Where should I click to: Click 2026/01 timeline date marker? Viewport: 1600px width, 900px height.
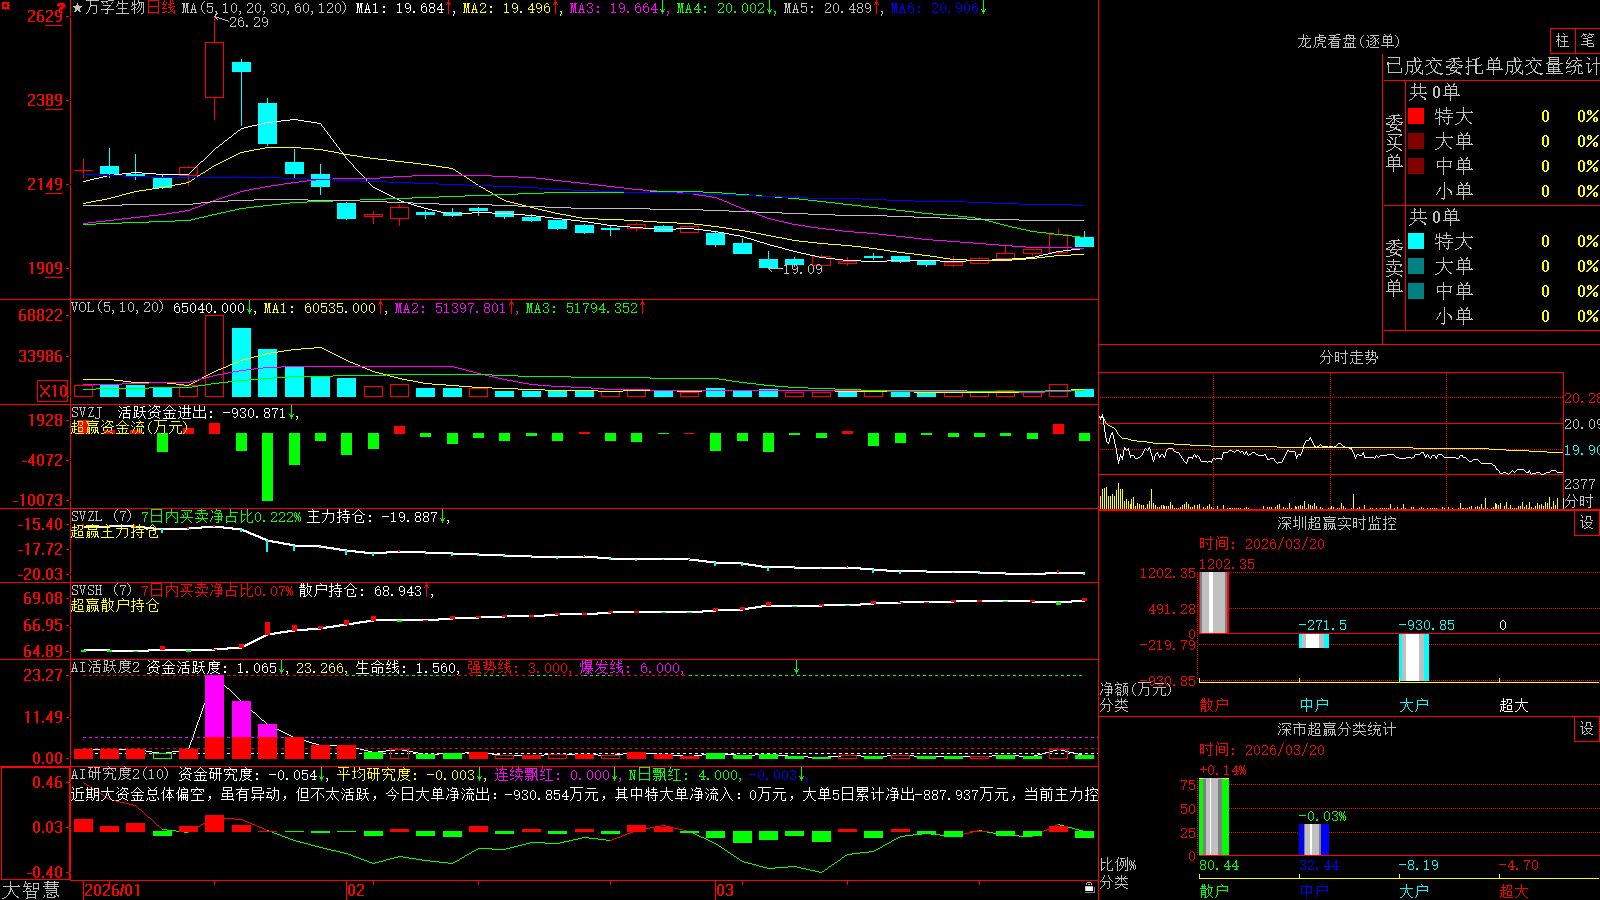pyautogui.click(x=113, y=890)
